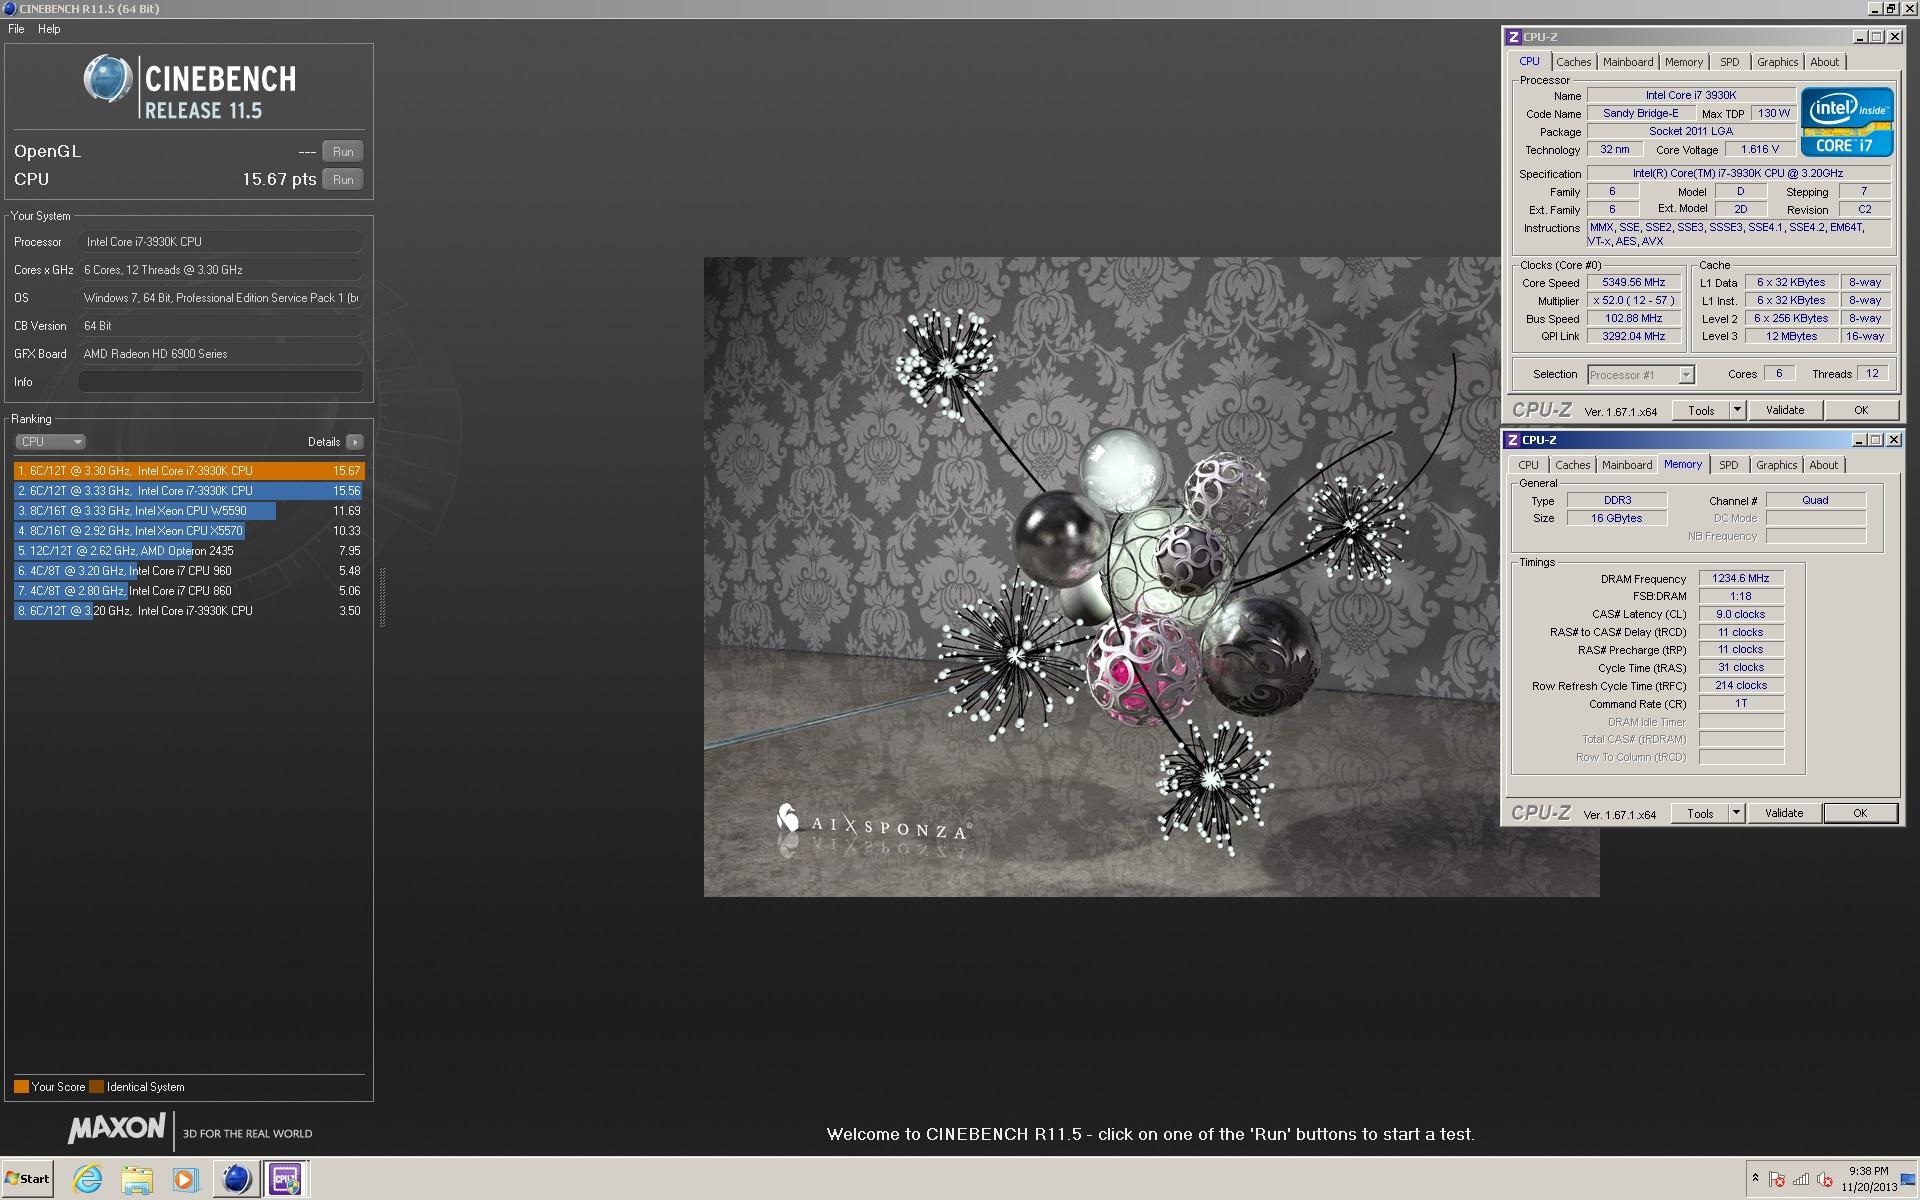The width and height of the screenshot is (1920, 1200).
Task: Select ranking row 2 with score 15.56
Action: (189, 491)
